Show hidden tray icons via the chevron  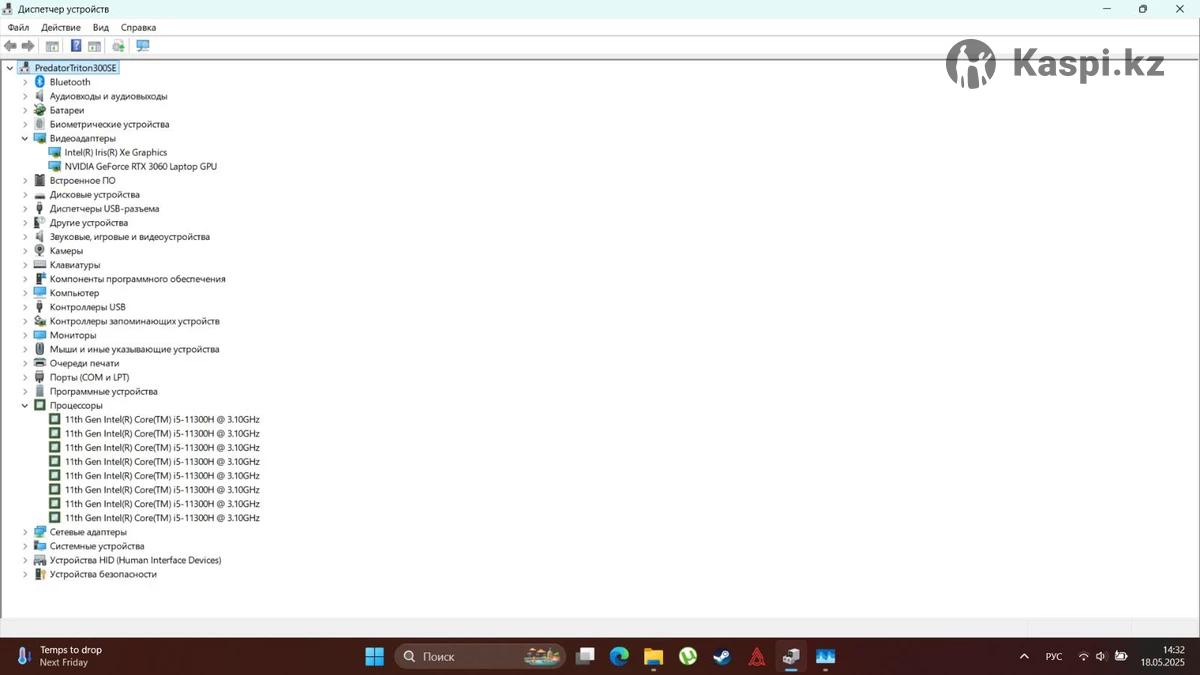pos(1024,657)
